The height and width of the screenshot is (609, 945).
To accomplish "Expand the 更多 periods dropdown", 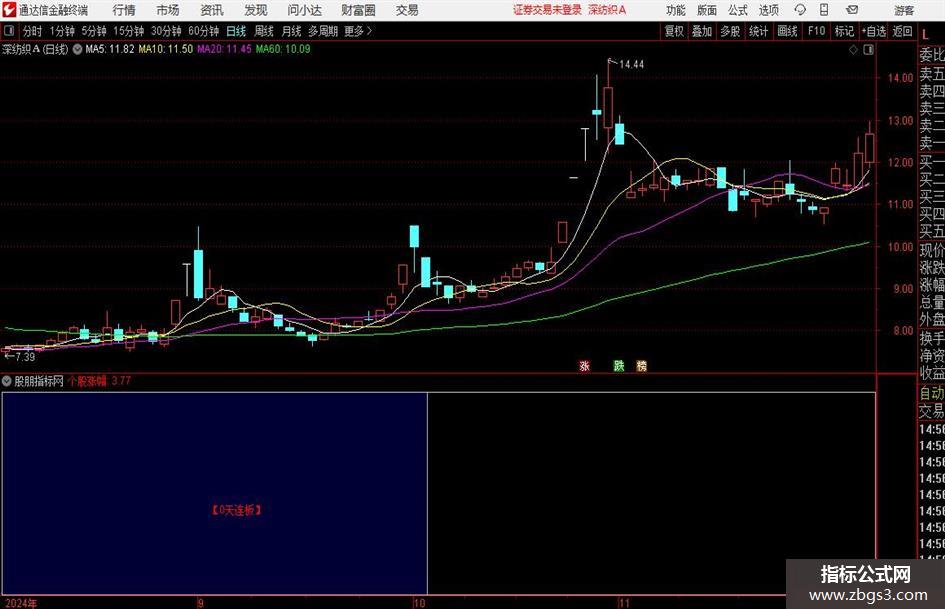I will [x=358, y=31].
